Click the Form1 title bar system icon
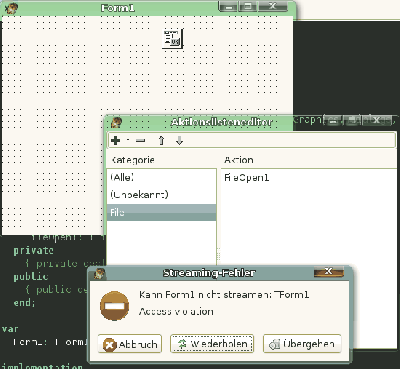The image size is (400, 369). [x=11, y=8]
